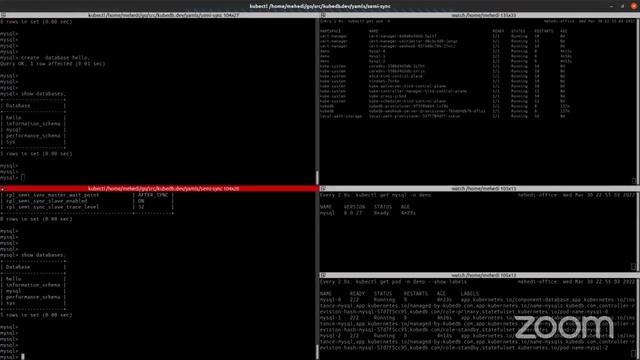Click 'mysql' row in bottom-left database list
Screen dimensions: 640x360
click(13, 291)
